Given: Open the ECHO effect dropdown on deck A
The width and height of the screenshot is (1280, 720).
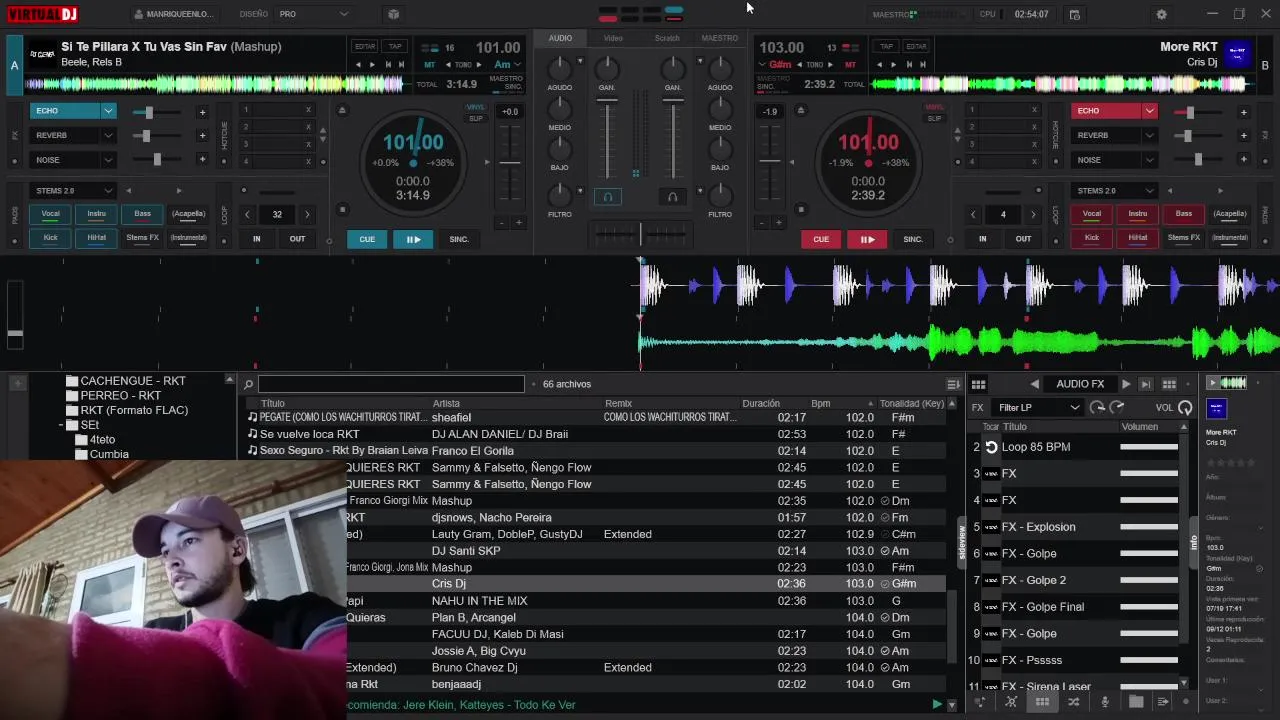Looking at the screenshot, I should click(108, 111).
